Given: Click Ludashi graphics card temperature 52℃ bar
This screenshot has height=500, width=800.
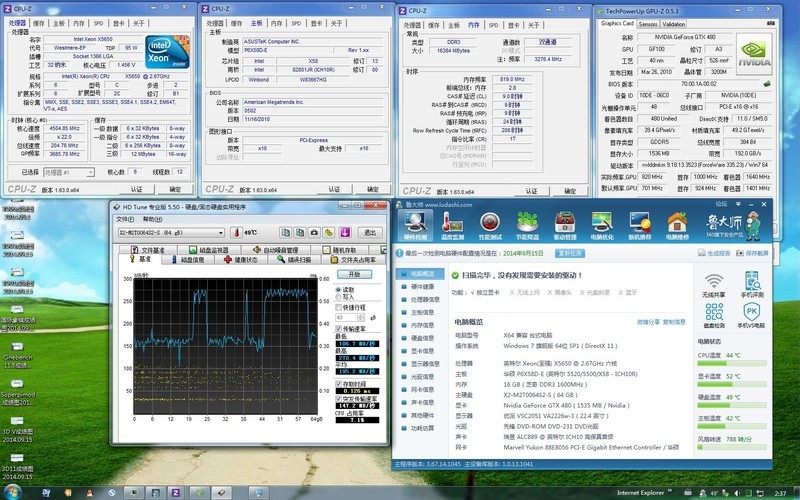Looking at the screenshot, I should [x=732, y=384].
